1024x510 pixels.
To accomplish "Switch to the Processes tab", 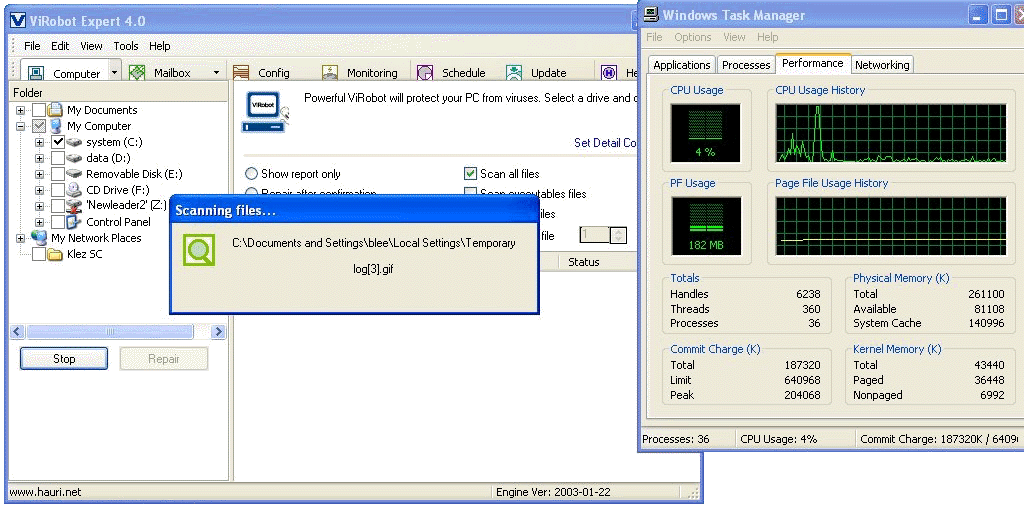I will point(746,65).
